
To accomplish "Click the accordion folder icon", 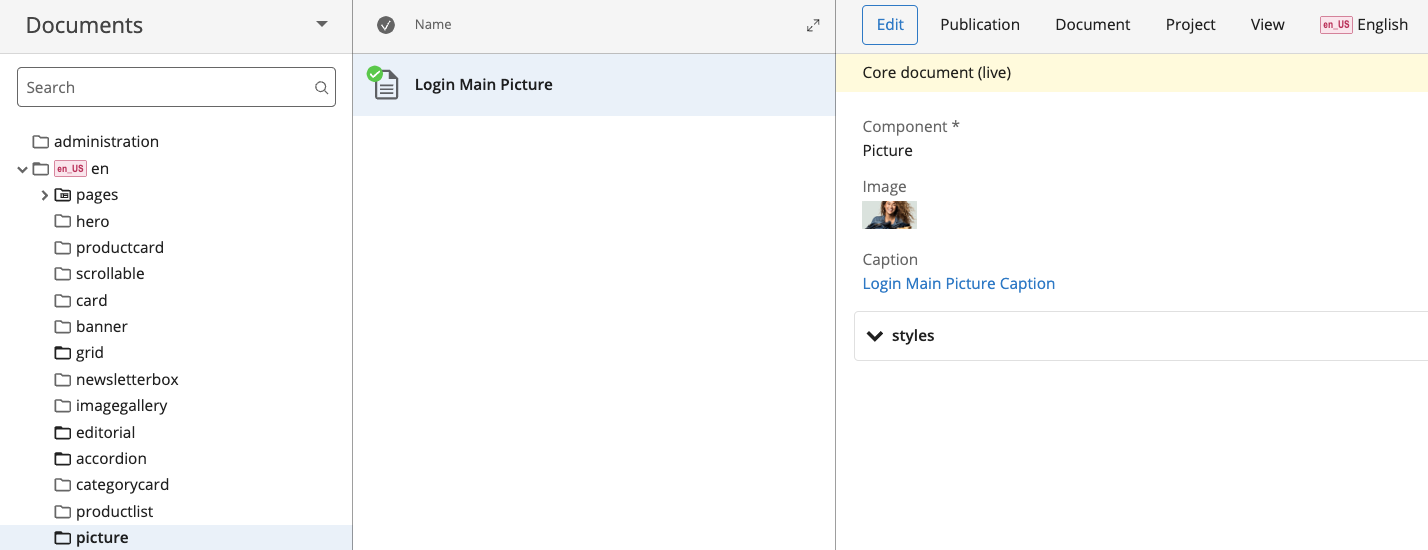I will point(63,459).
